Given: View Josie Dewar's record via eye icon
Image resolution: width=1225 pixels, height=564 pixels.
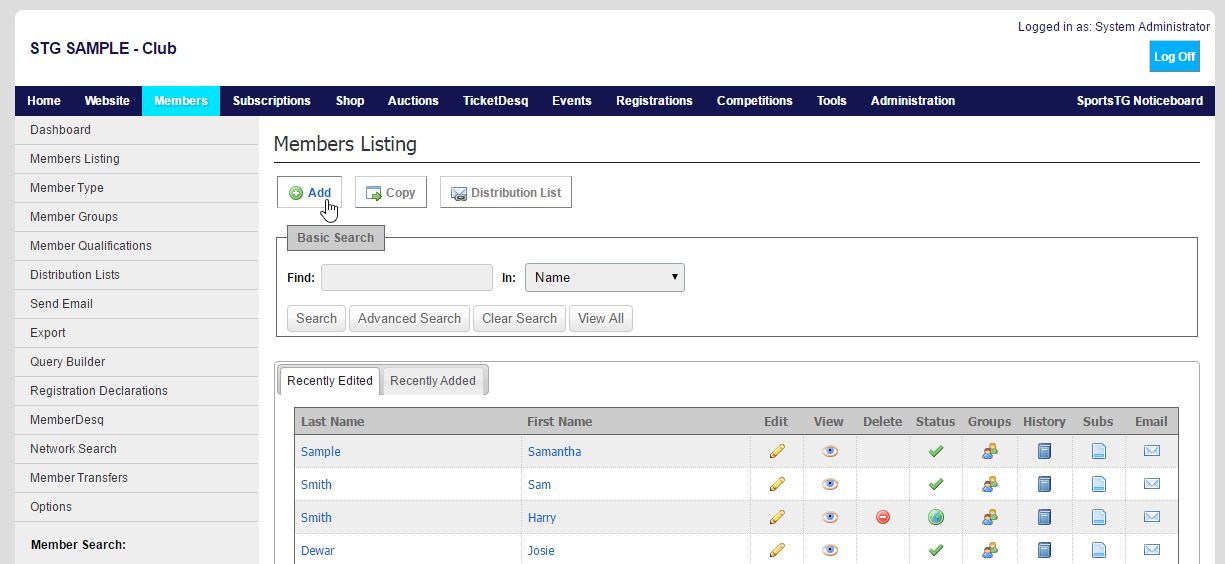Looking at the screenshot, I should (830, 550).
